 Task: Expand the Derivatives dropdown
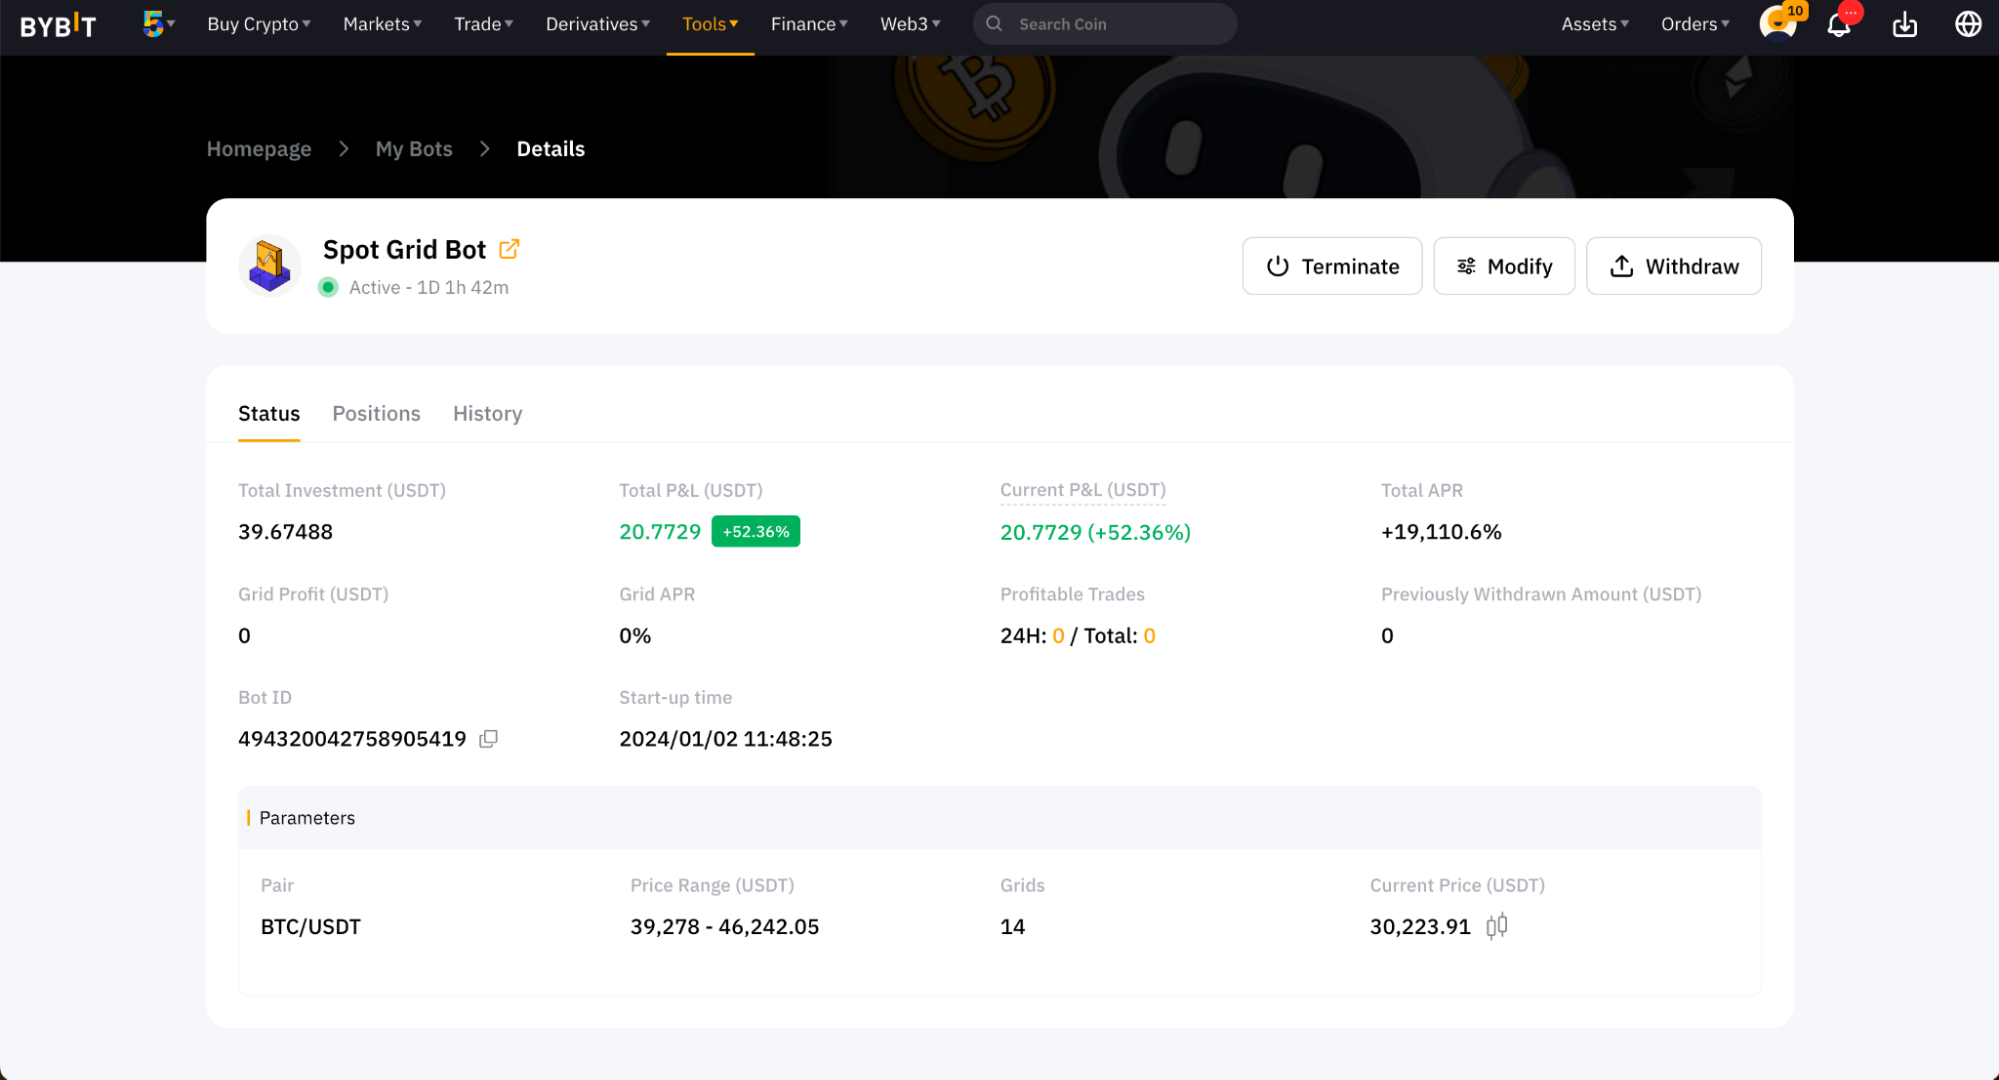click(x=597, y=24)
